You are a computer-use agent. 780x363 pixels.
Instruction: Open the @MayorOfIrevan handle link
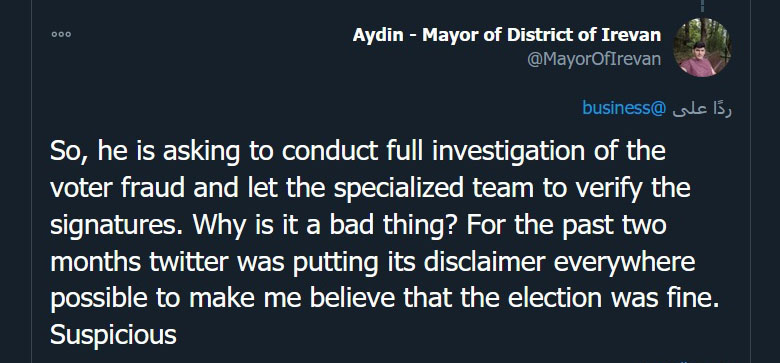pyautogui.click(x=594, y=59)
